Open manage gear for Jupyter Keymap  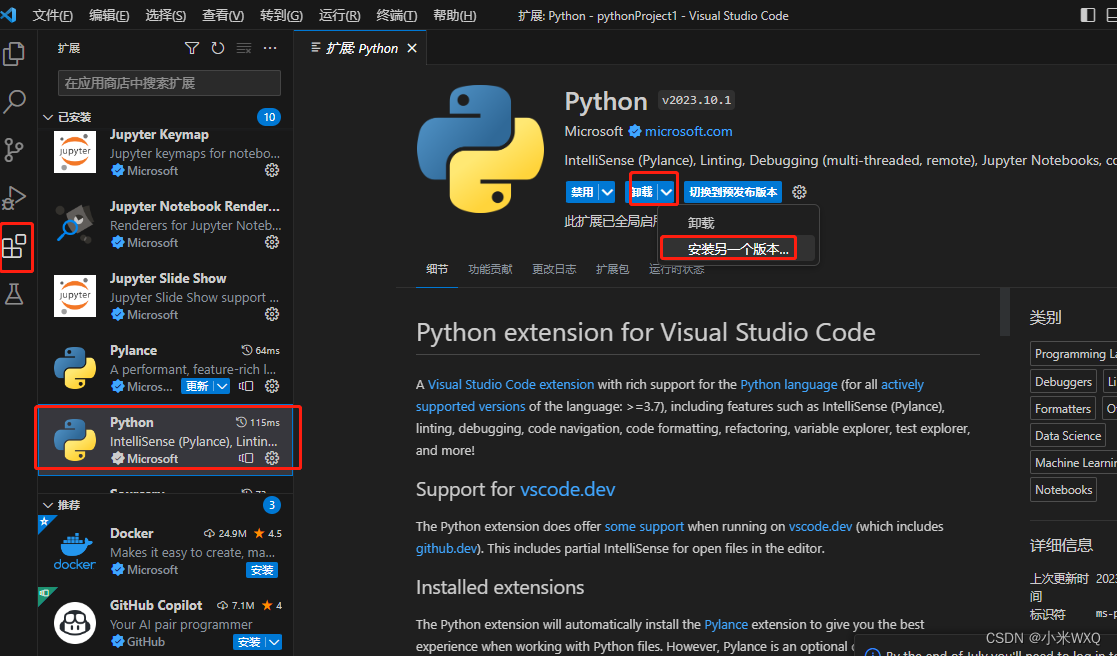[x=271, y=170]
